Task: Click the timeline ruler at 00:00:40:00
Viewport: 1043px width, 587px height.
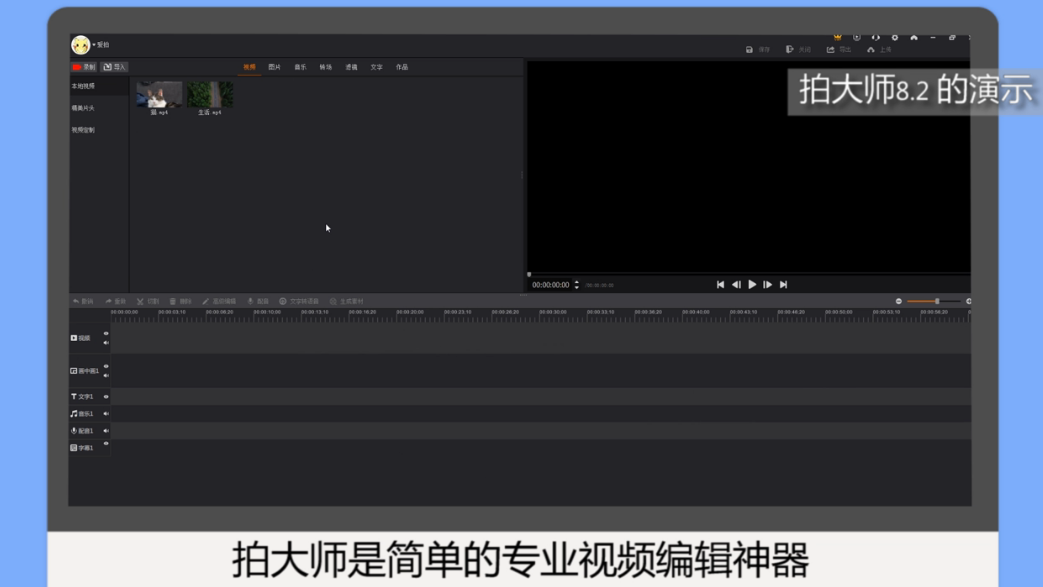Action: pyautogui.click(x=696, y=312)
